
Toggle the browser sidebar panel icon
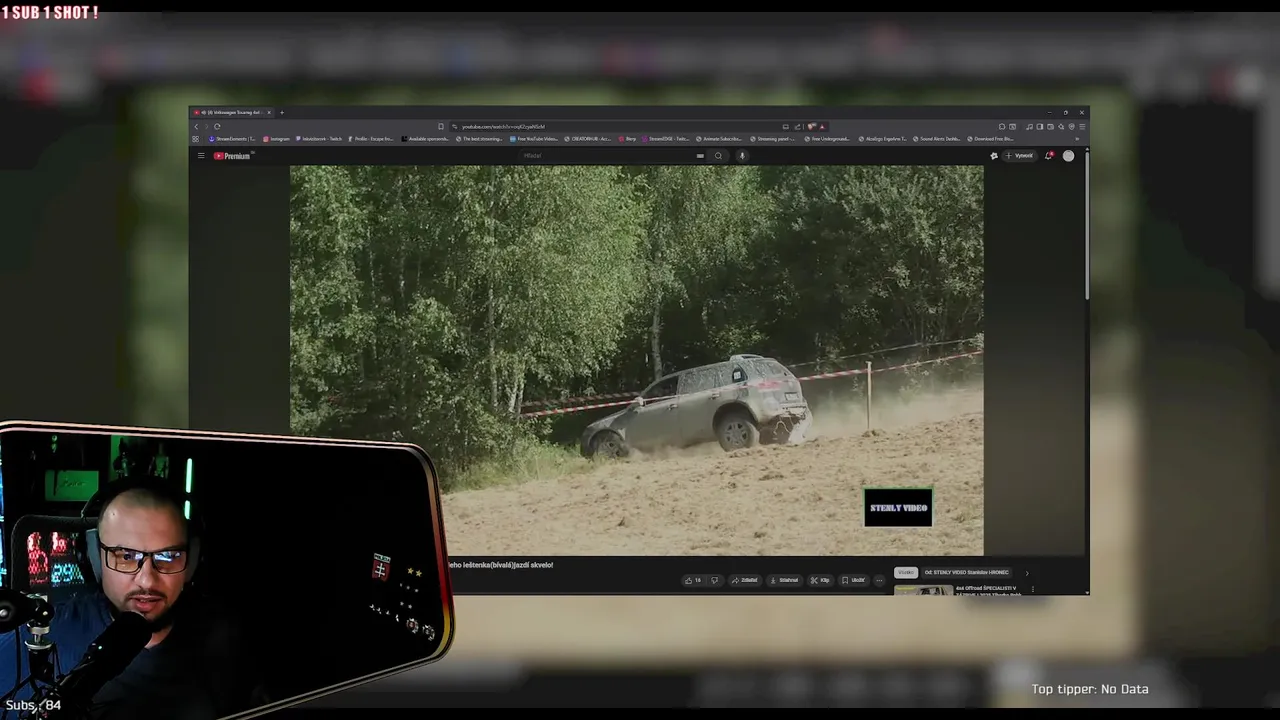click(x=1040, y=127)
